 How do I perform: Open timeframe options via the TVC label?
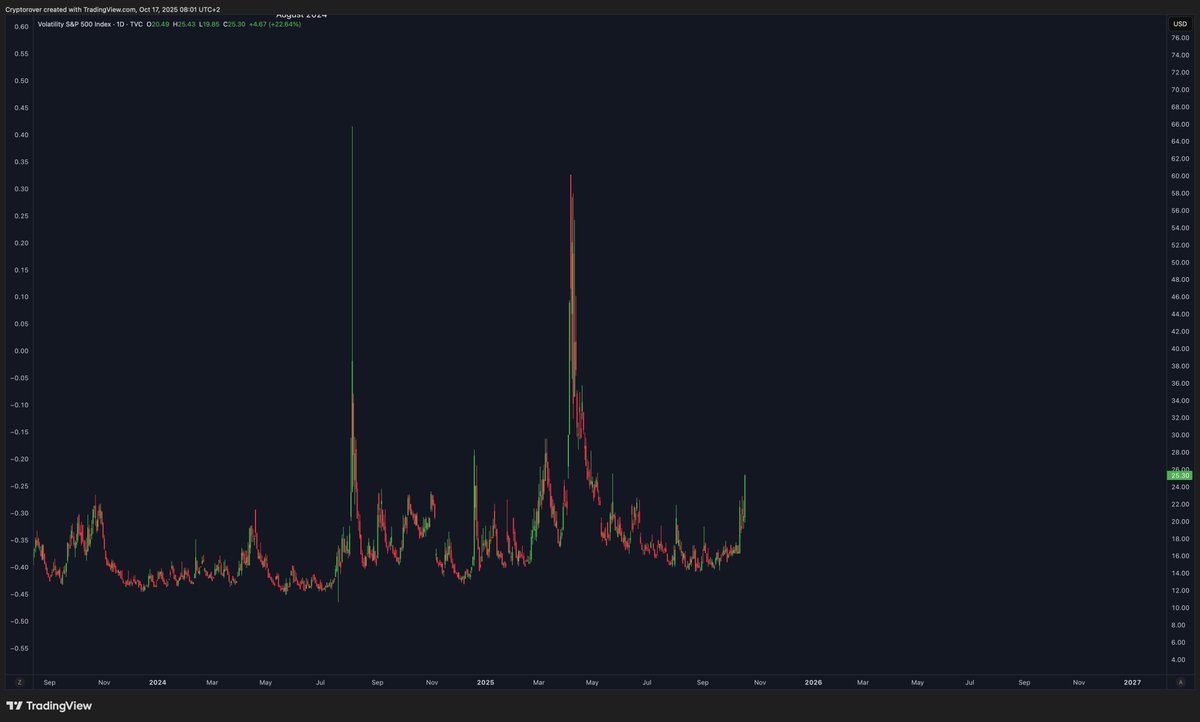135,23
